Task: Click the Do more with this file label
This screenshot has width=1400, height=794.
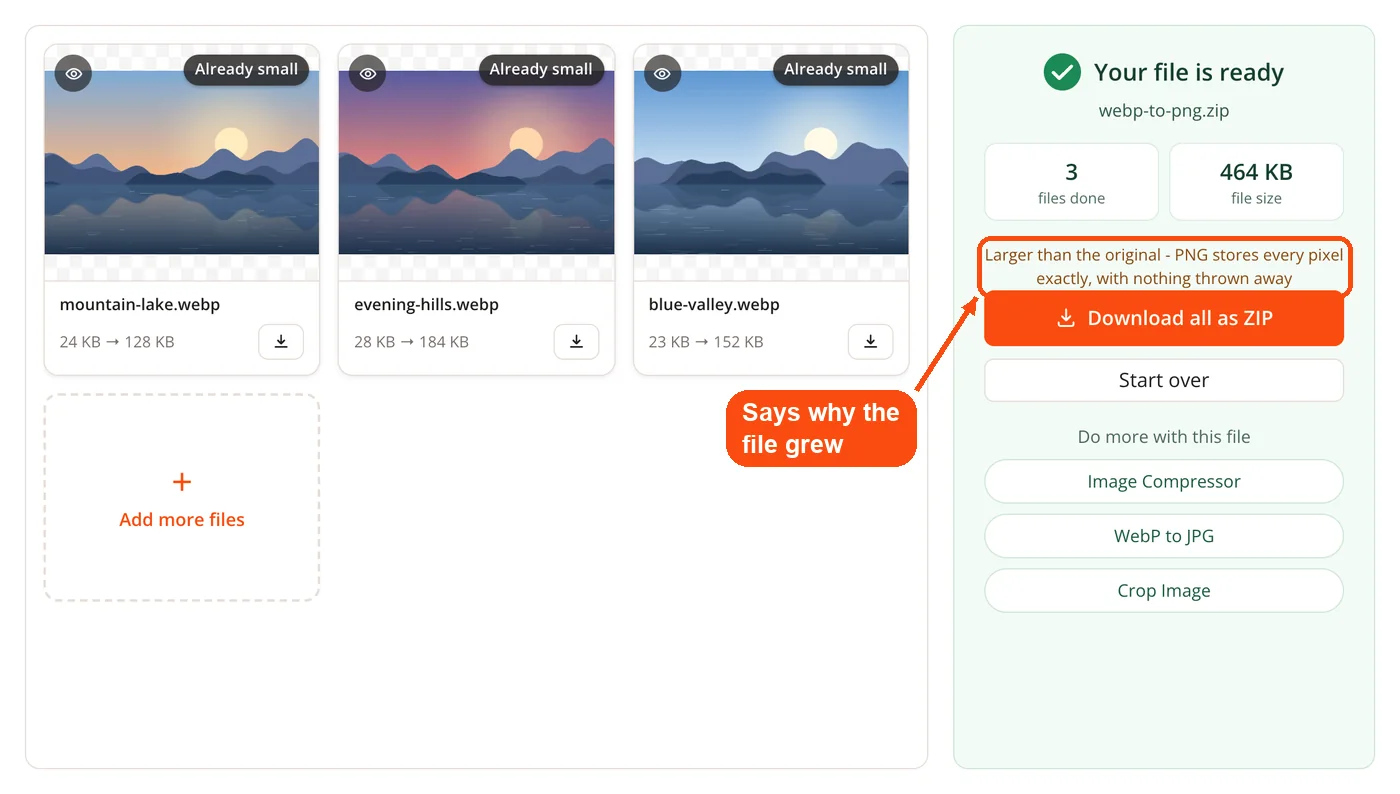Action: pyautogui.click(x=1164, y=437)
